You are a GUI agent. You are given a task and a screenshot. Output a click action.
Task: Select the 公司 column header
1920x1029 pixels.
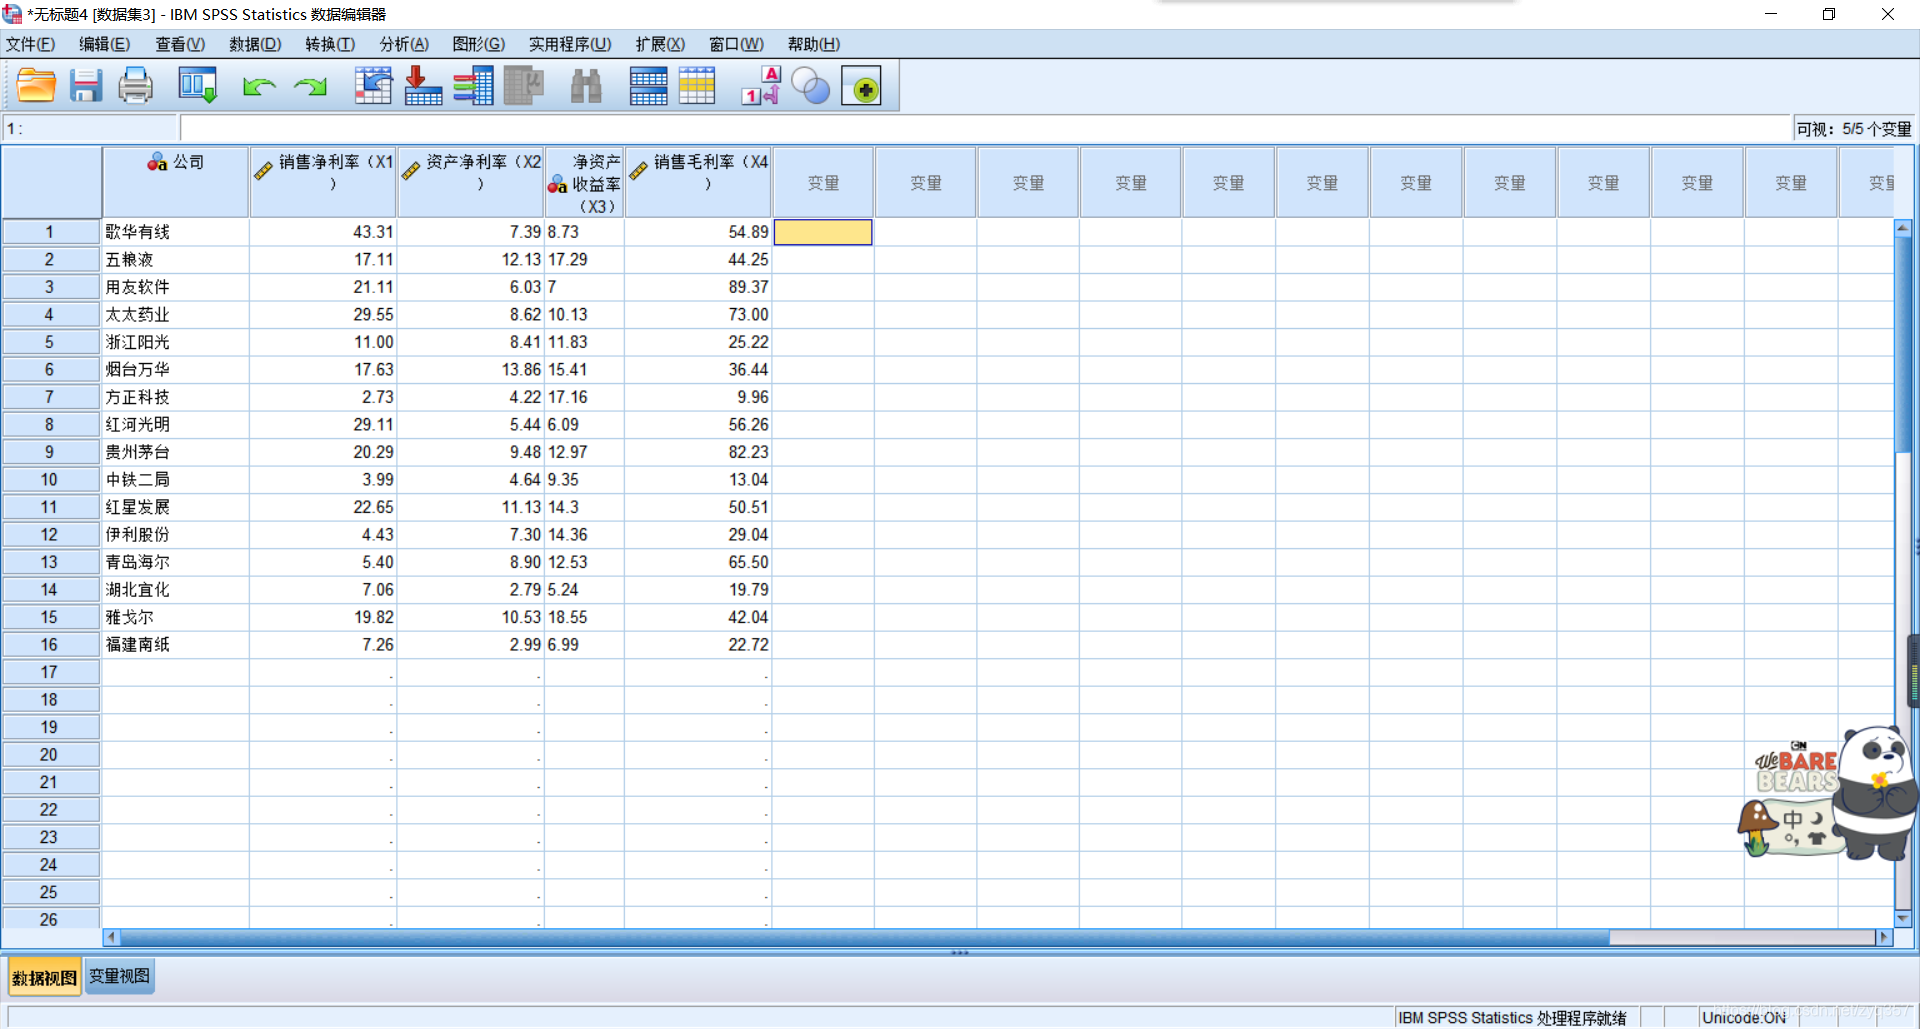click(175, 182)
